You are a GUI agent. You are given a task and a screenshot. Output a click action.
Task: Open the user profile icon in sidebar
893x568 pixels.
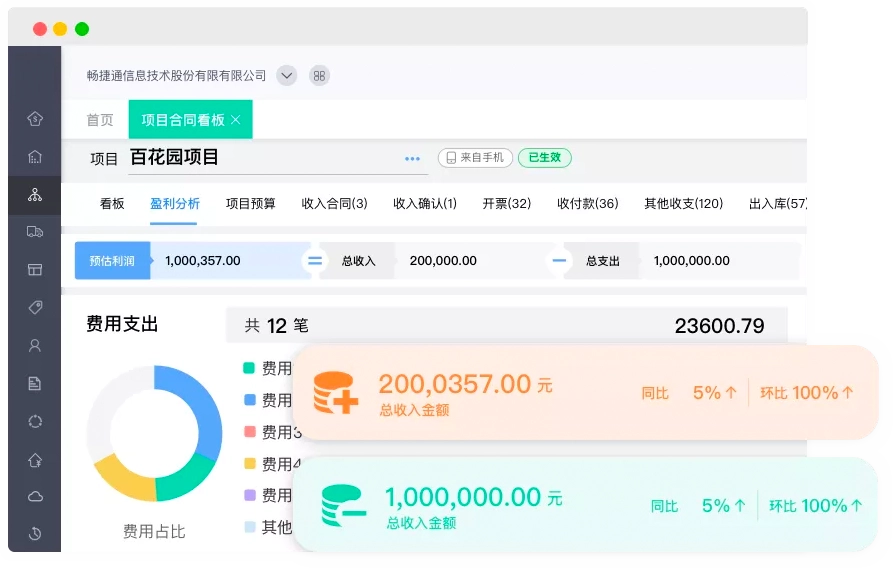click(35, 345)
